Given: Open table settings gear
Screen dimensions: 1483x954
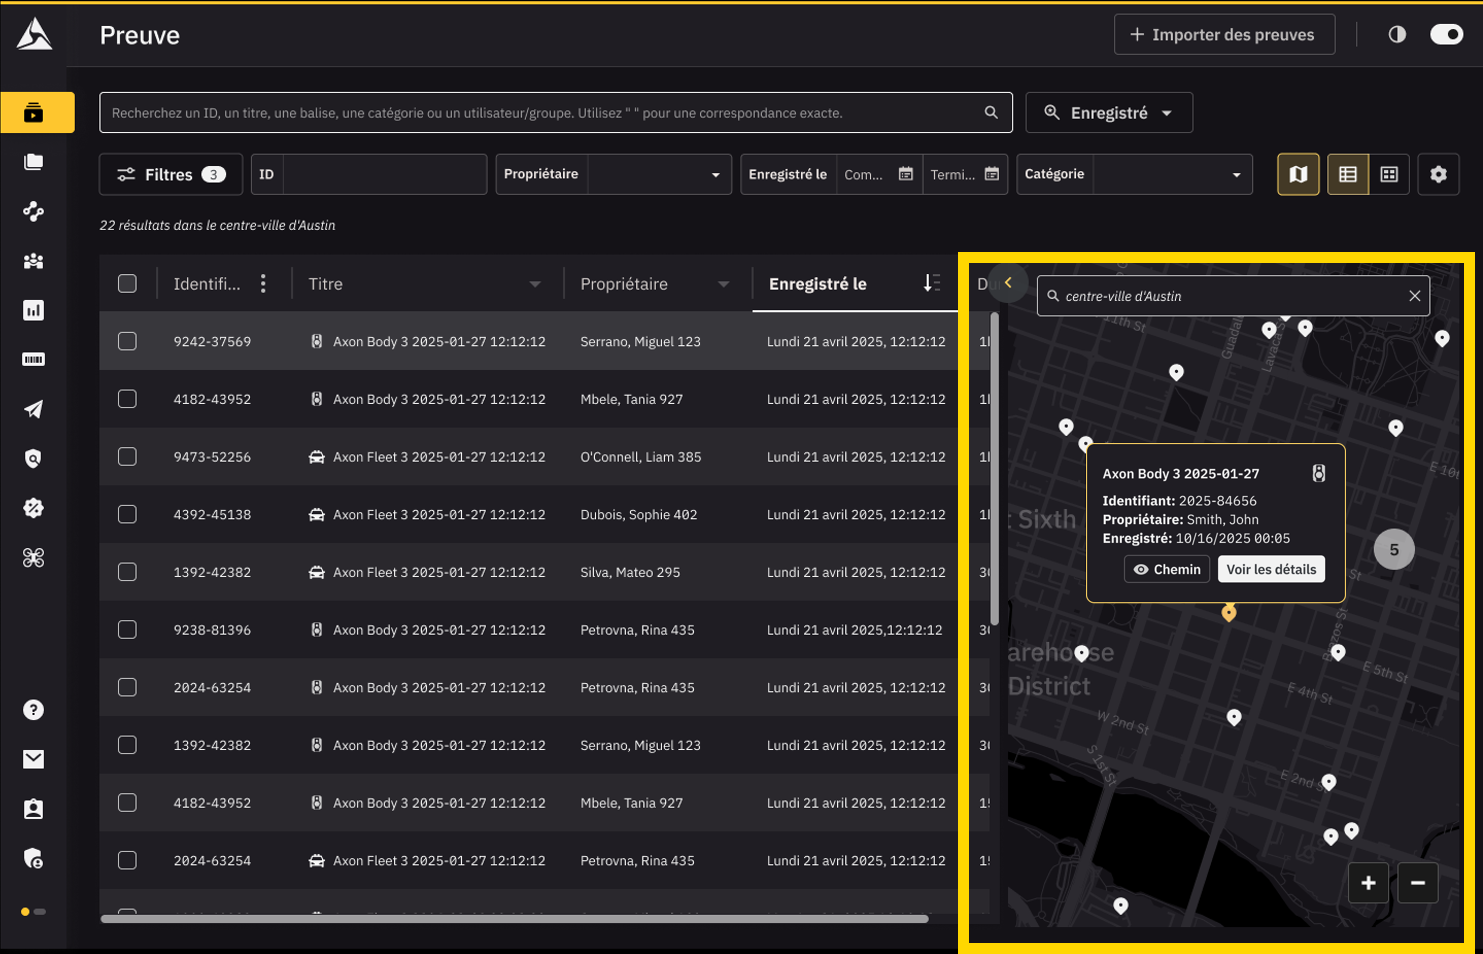Looking at the screenshot, I should [1438, 175].
